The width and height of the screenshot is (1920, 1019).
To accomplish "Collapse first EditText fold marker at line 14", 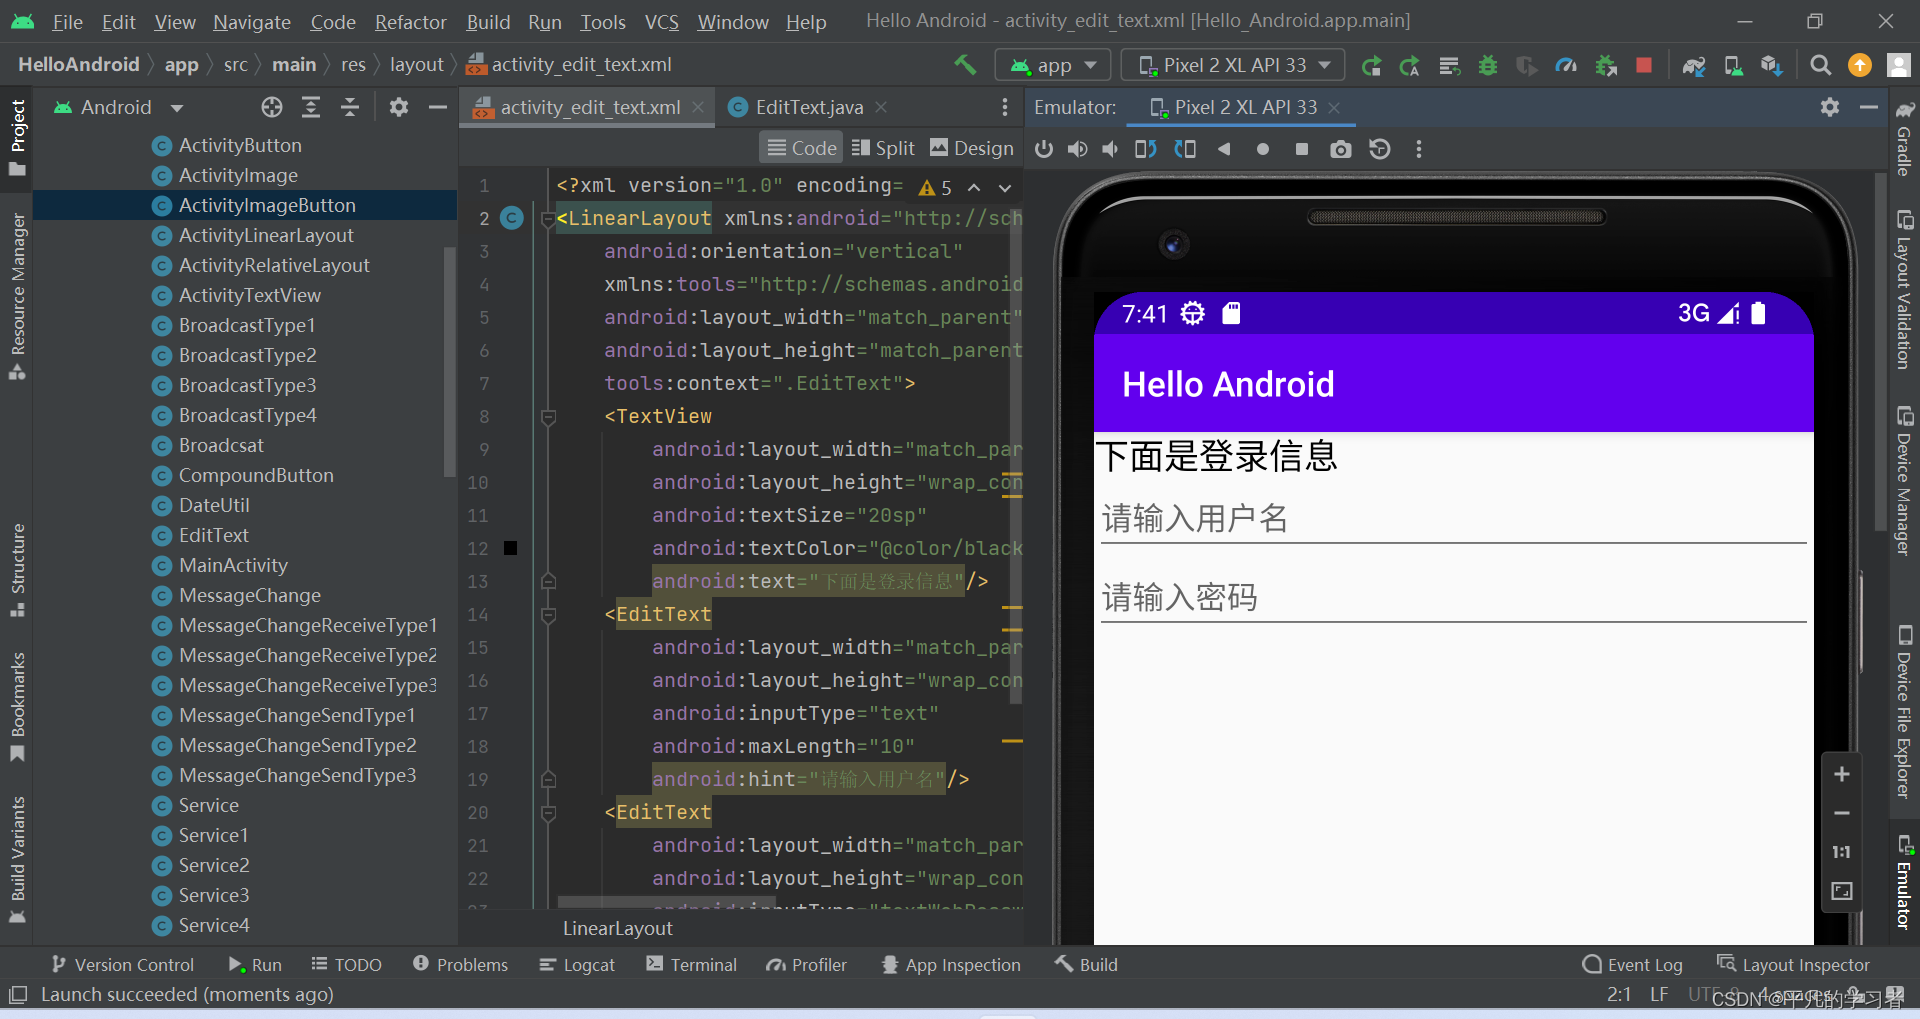I will 548,615.
